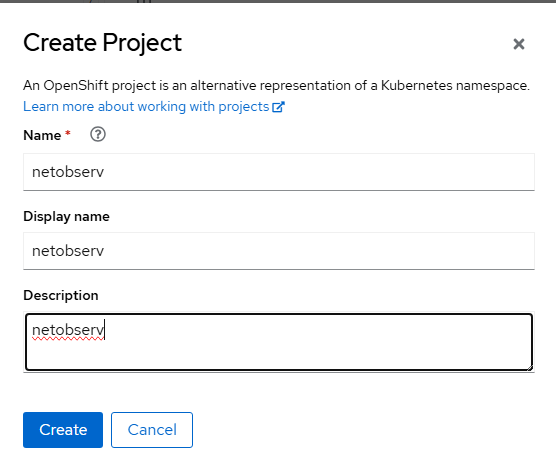Click the red required asterisk beside Name
The image size is (556, 469).
68,133
